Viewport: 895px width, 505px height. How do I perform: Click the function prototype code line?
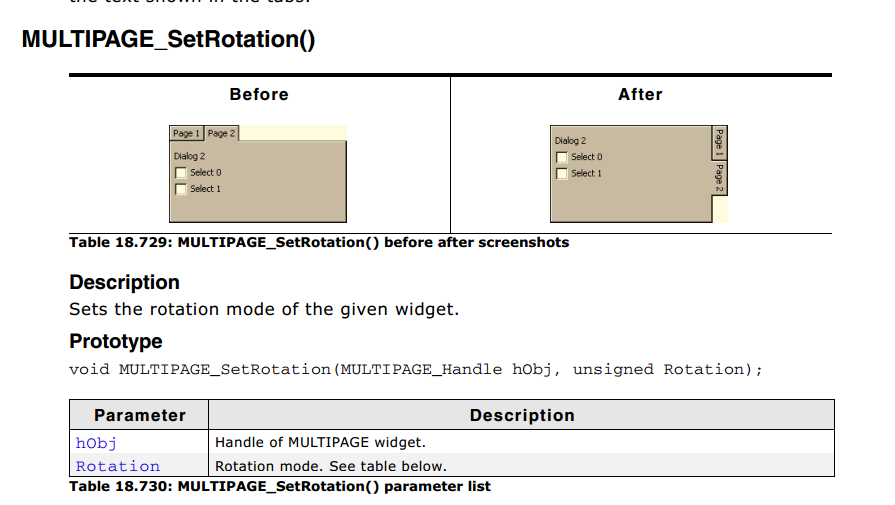tap(416, 370)
